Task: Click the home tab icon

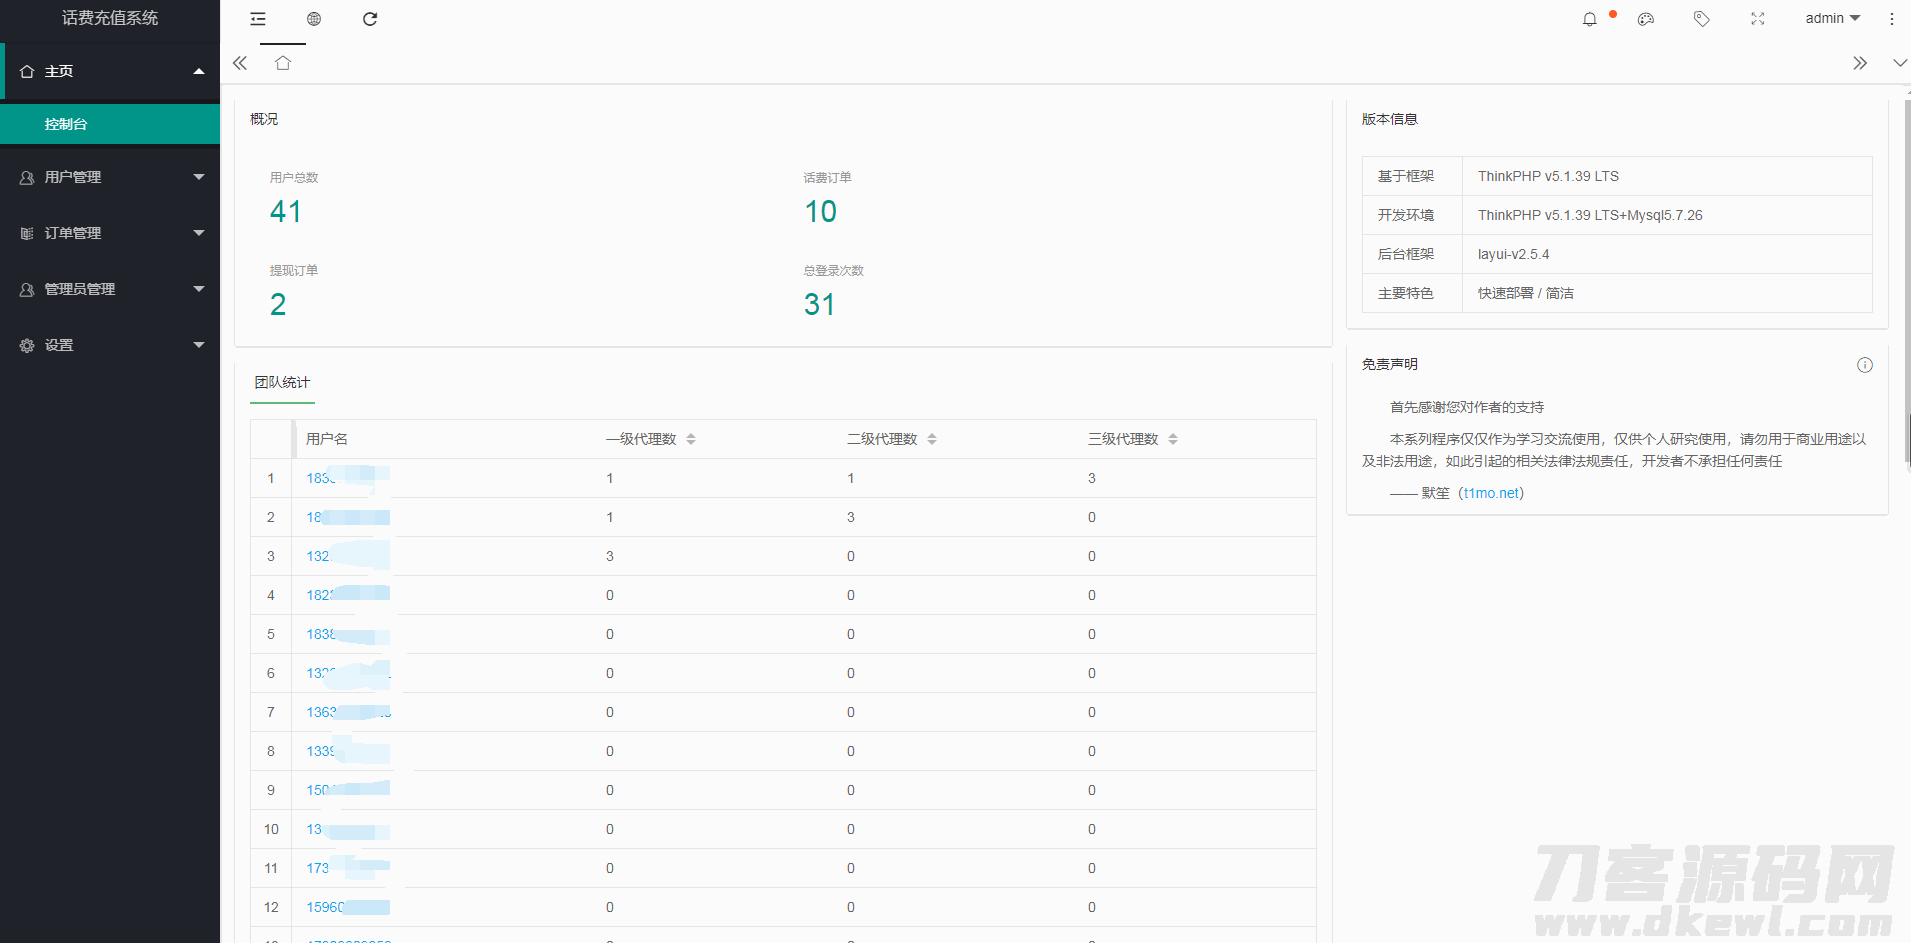Action: [x=283, y=63]
